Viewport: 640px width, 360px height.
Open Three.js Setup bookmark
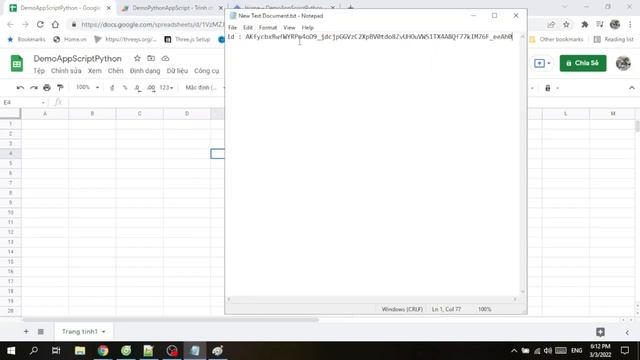tap(187, 39)
